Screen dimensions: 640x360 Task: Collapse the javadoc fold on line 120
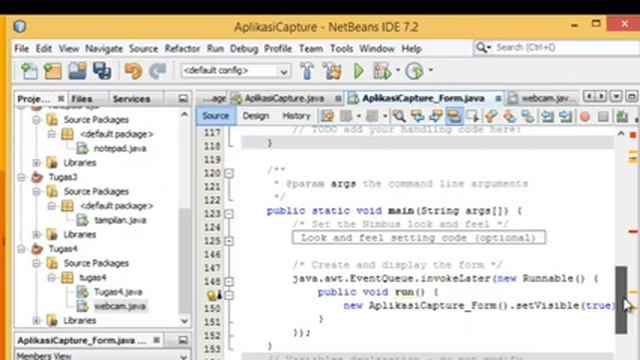pyautogui.click(x=229, y=173)
